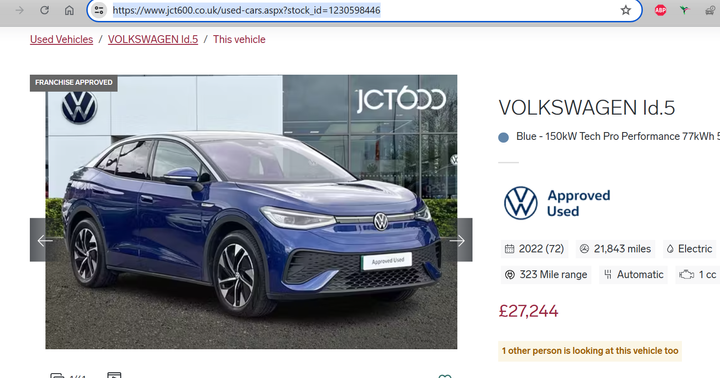Click the FRANCHISE APPROVED badge
This screenshot has height=378, width=720.
tap(73, 83)
